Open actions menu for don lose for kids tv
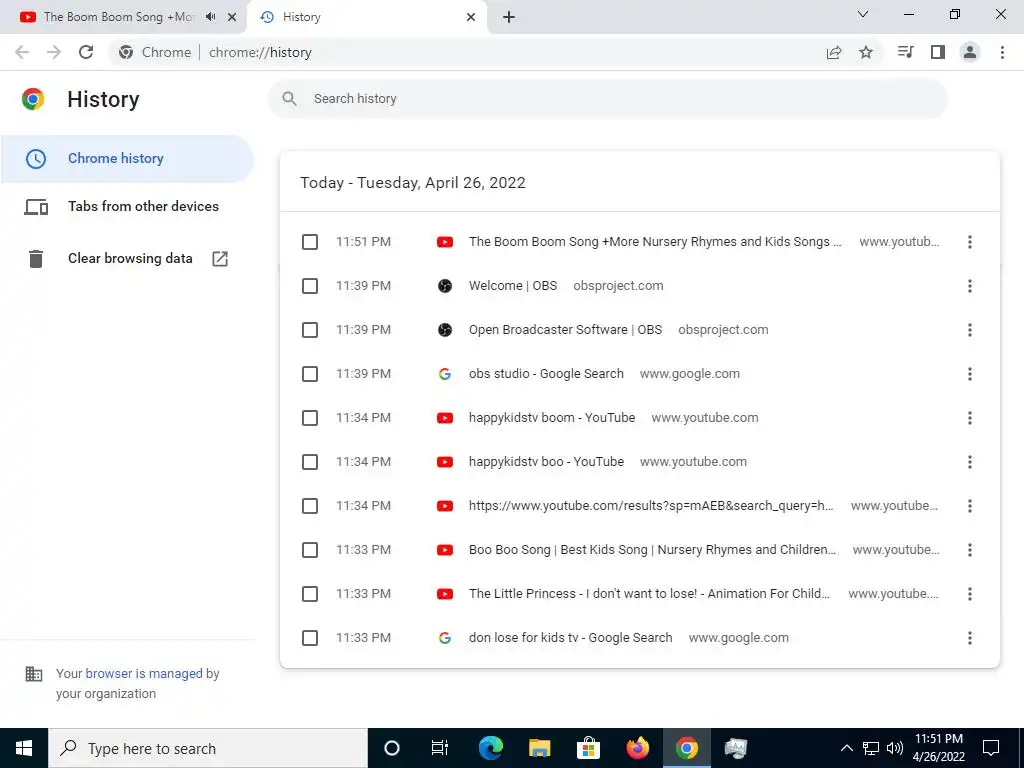 (970, 638)
